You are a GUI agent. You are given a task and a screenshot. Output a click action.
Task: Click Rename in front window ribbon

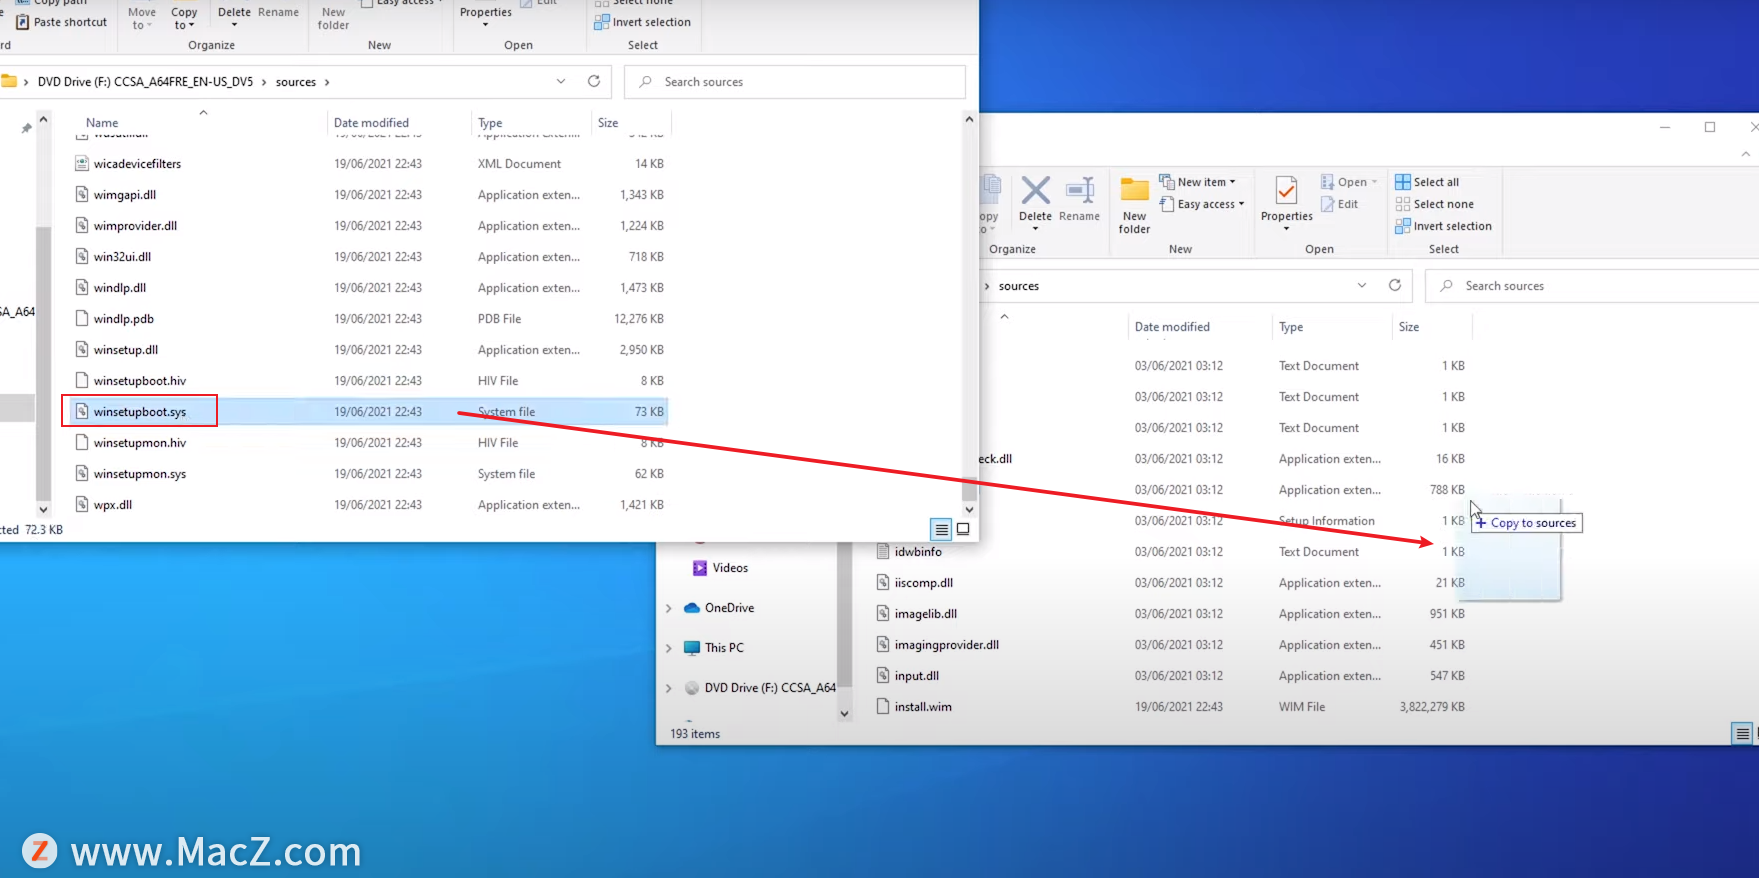[x=278, y=12]
